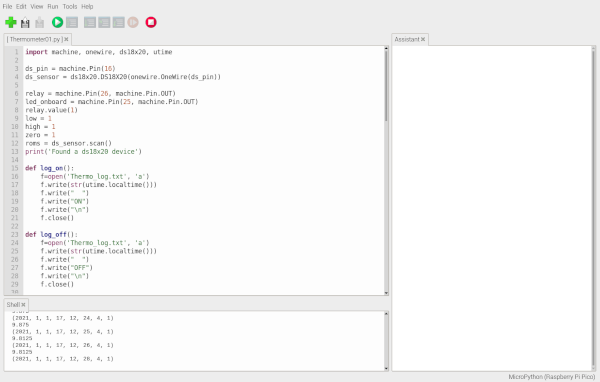600x382 pixels.
Task: Click the f.write("ON") line
Action: tap(65, 201)
